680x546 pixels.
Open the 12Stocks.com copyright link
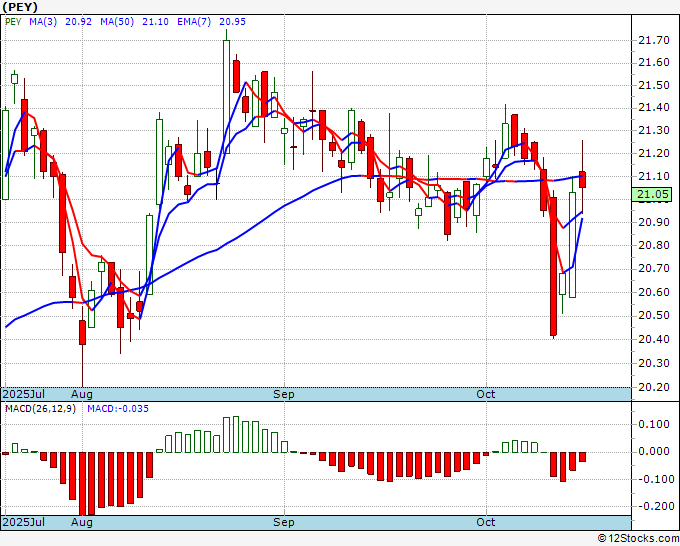[x=638, y=539]
